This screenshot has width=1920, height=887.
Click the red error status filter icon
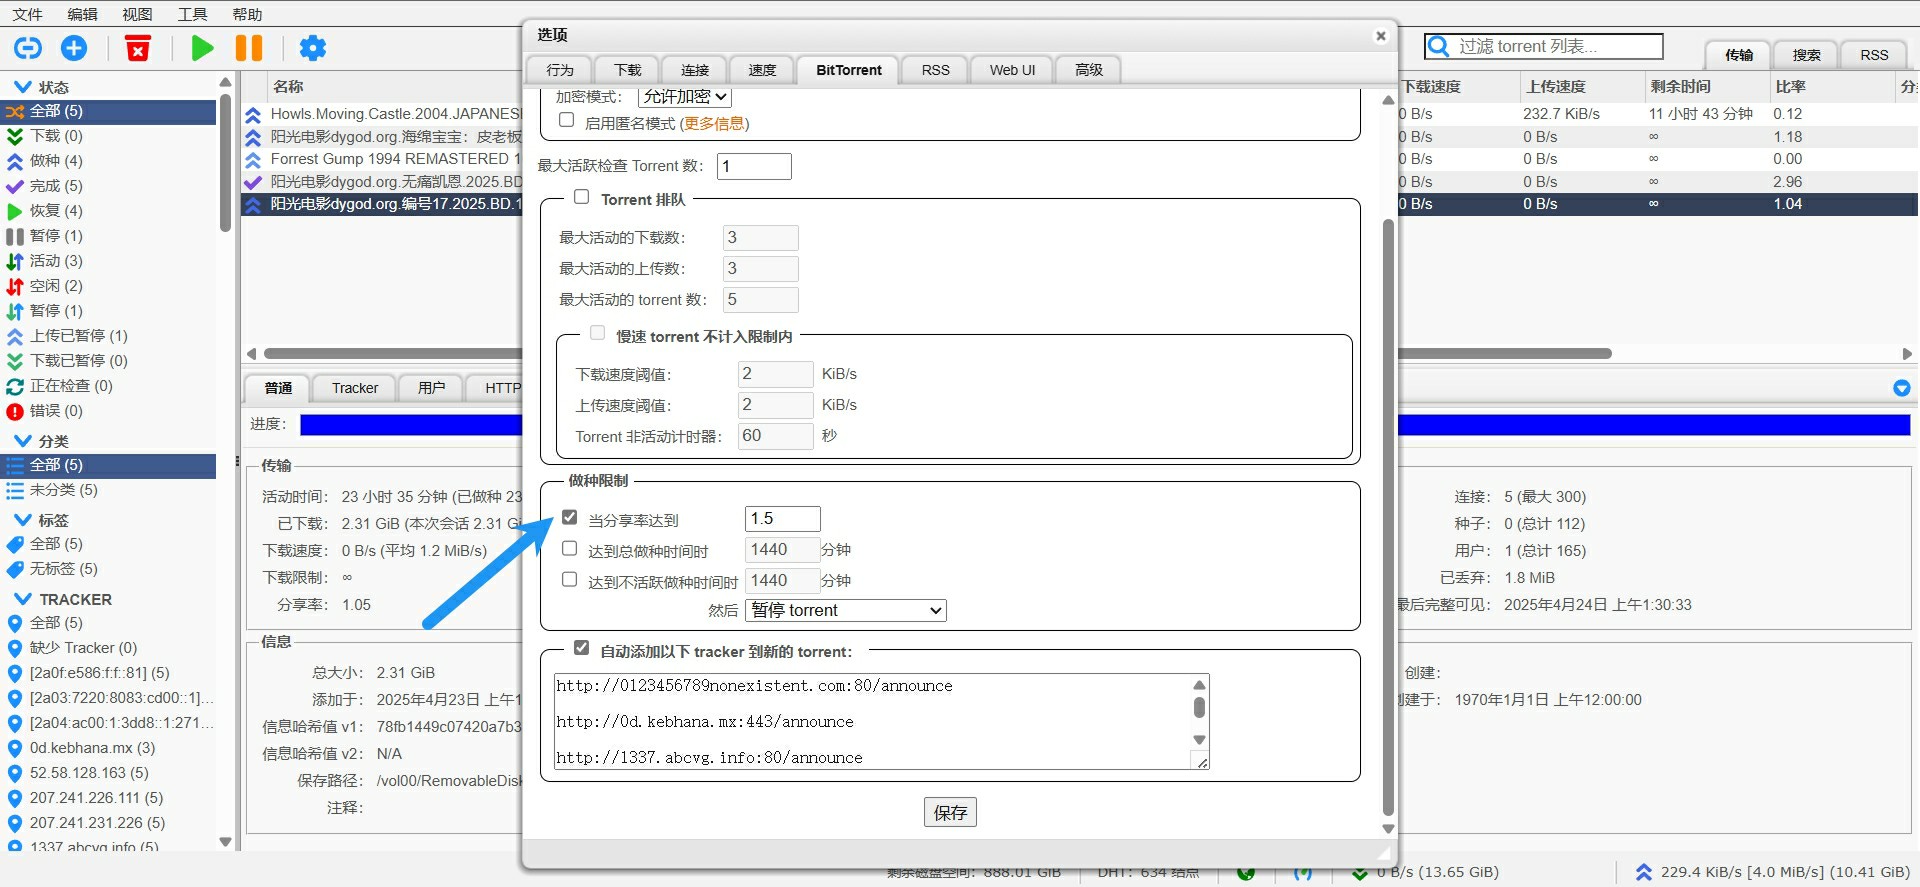pyautogui.click(x=15, y=411)
